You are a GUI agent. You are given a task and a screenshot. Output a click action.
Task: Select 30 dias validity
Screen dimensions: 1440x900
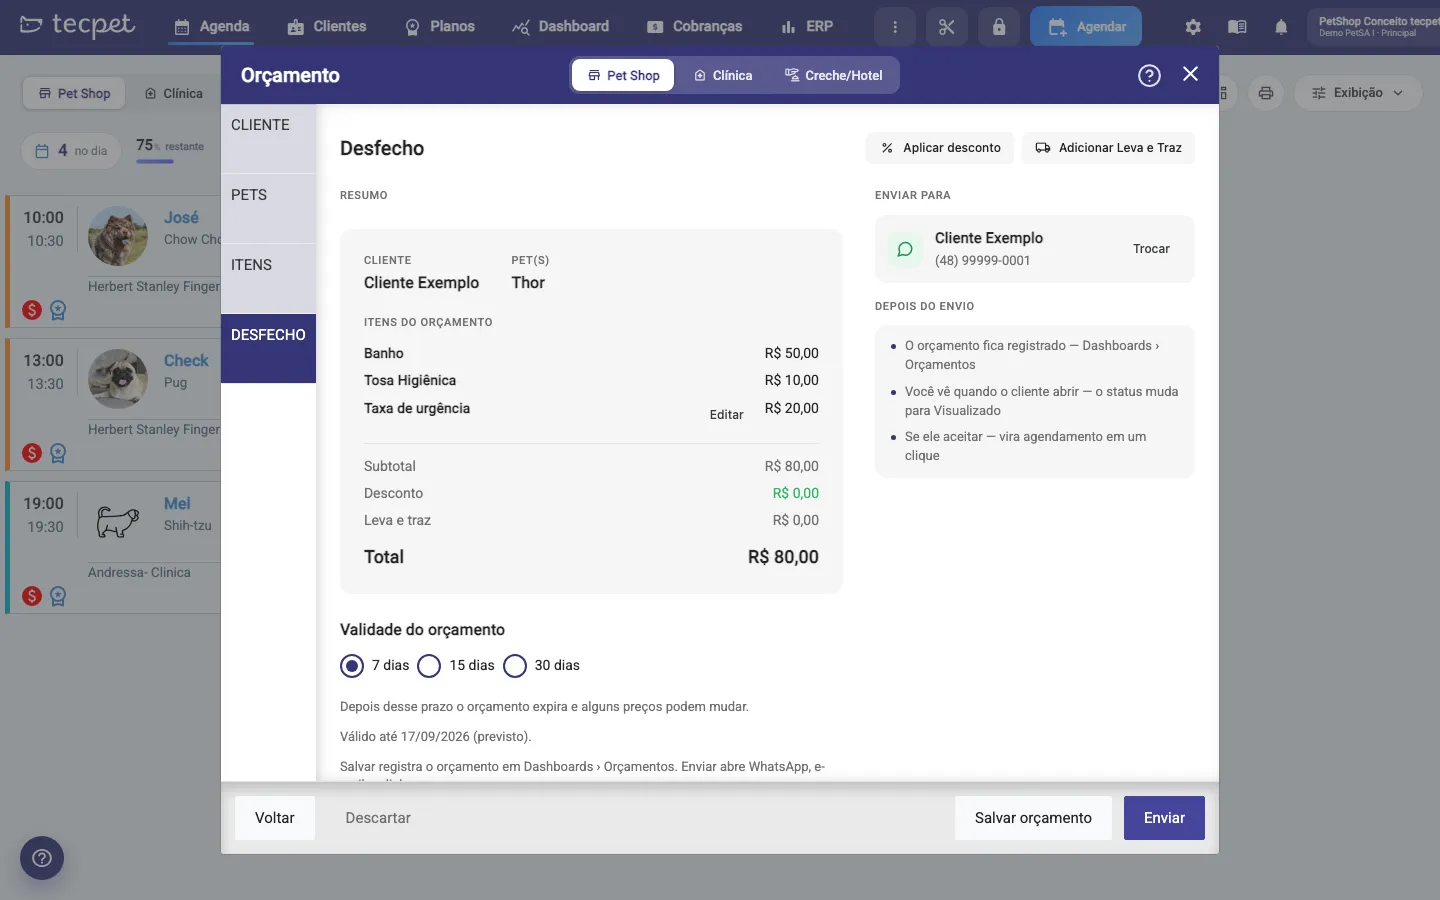[515, 666]
